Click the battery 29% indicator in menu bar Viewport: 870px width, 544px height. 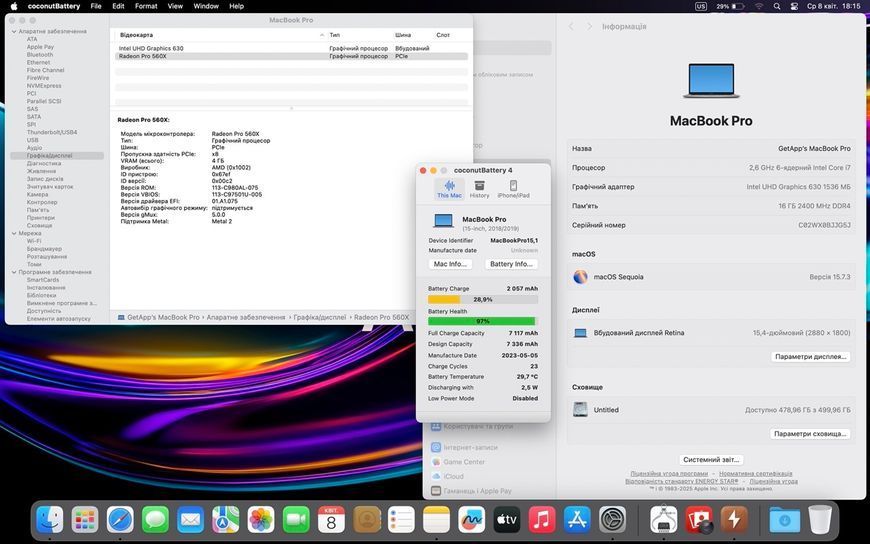[x=730, y=6]
